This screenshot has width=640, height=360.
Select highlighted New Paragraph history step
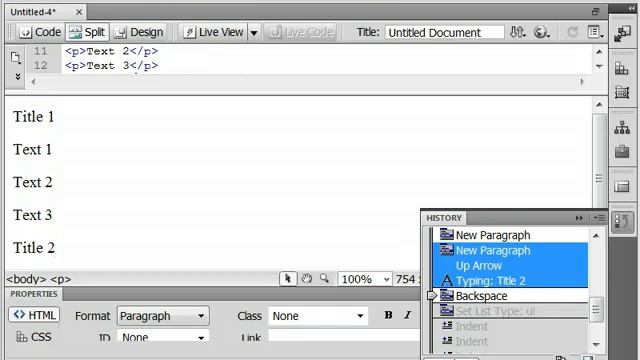(x=510, y=250)
